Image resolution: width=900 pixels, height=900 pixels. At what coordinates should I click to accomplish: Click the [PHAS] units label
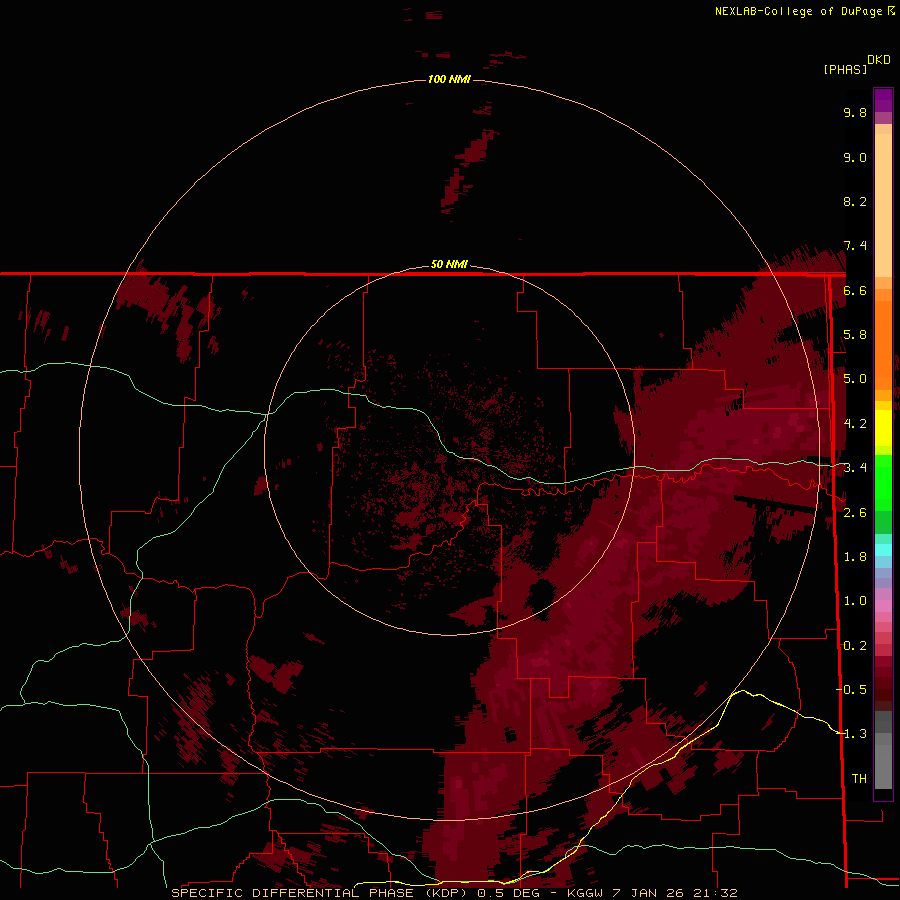coord(845,69)
